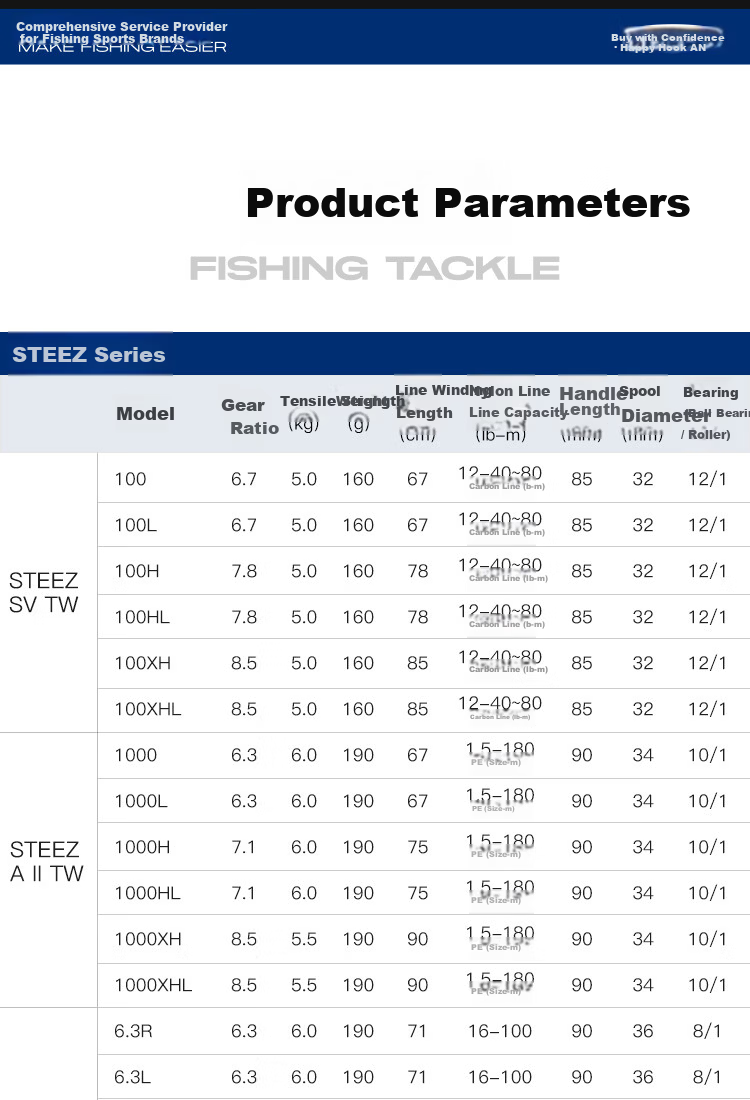The width and height of the screenshot is (750, 1100).
Task: Select model cell '1000'
Action: coord(135,755)
